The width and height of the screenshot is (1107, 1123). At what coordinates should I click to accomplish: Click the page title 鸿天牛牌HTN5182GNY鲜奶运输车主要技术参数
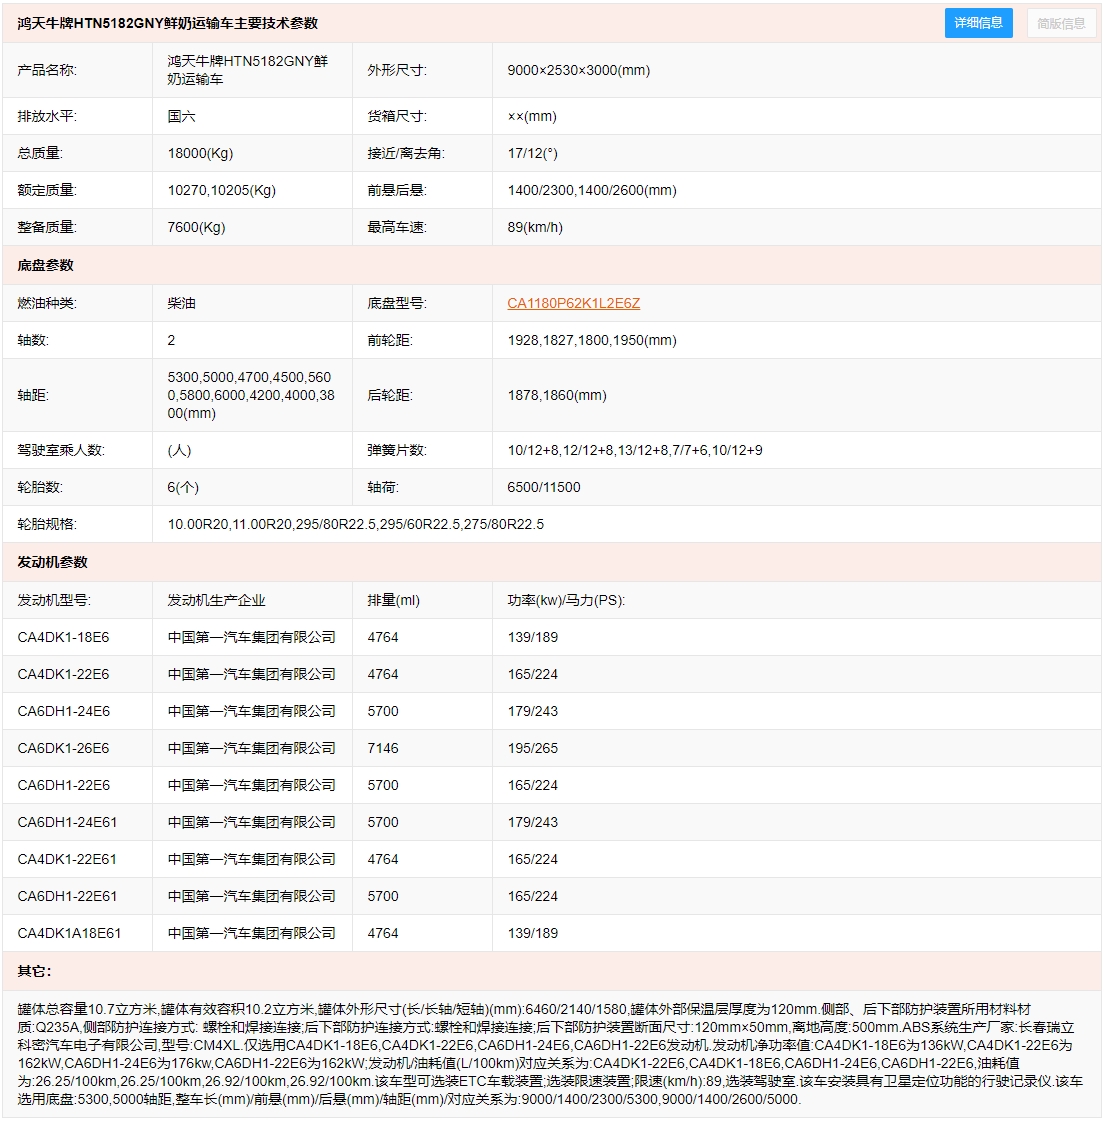click(168, 23)
